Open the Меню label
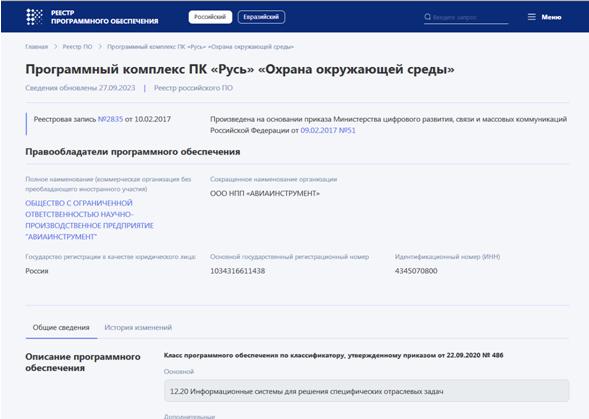Screen dimensions: 589x419 pyautogui.click(x=551, y=17)
